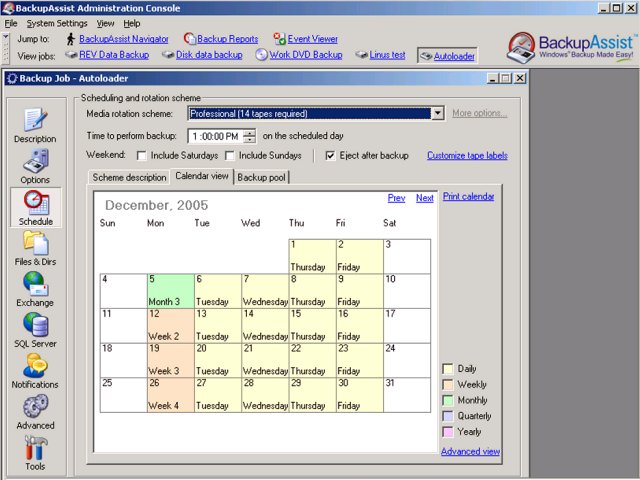
Task: Select the Schedule clock icon
Action: tap(36, 202)
